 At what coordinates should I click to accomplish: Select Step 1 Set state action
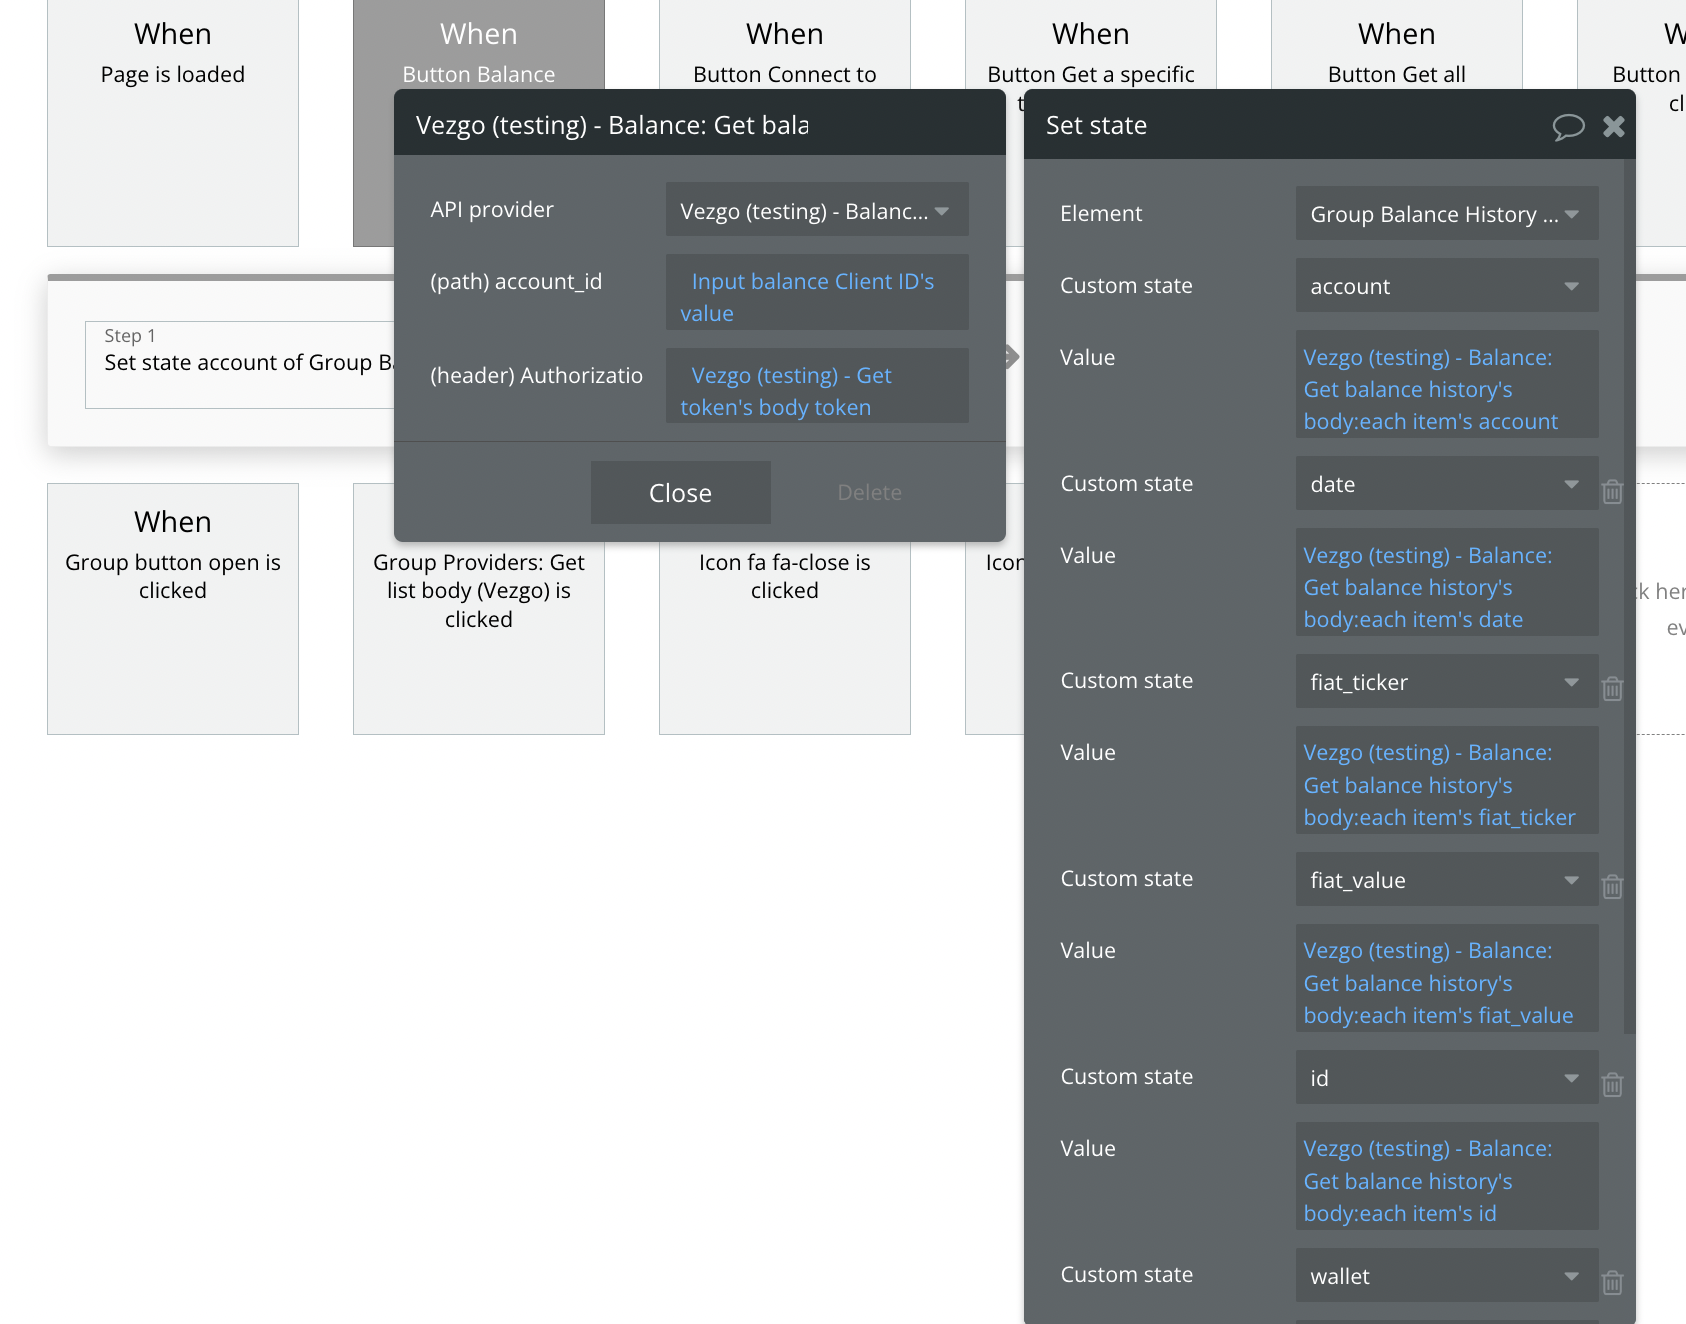(x=240, y=363)
